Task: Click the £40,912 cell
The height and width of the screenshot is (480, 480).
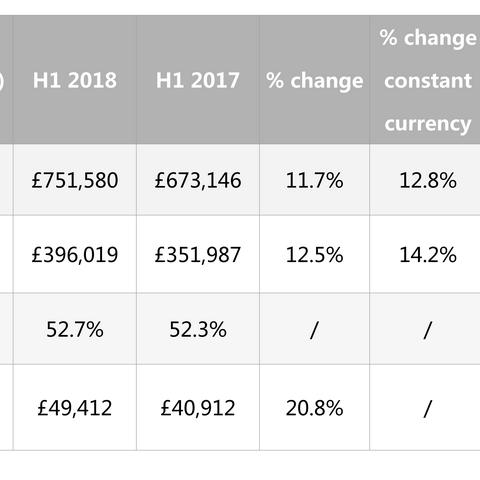Action: point(198,408)
